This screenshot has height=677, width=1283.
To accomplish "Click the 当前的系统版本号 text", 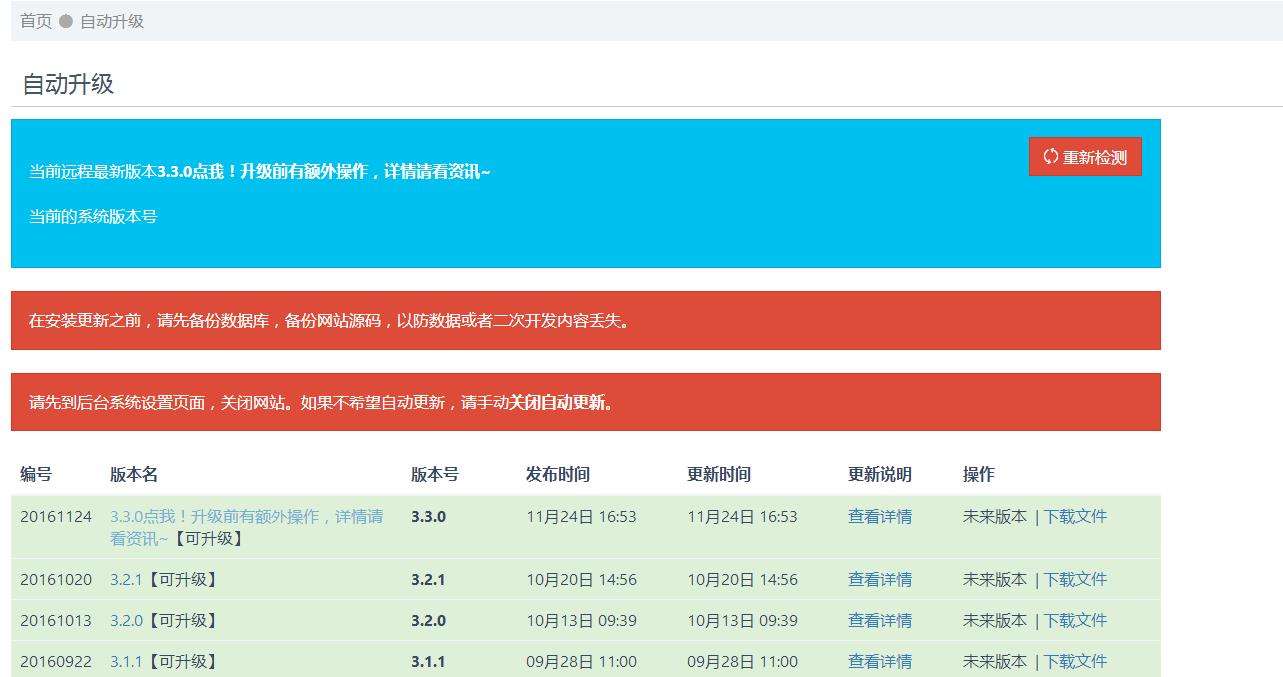I will pos(93,216).
